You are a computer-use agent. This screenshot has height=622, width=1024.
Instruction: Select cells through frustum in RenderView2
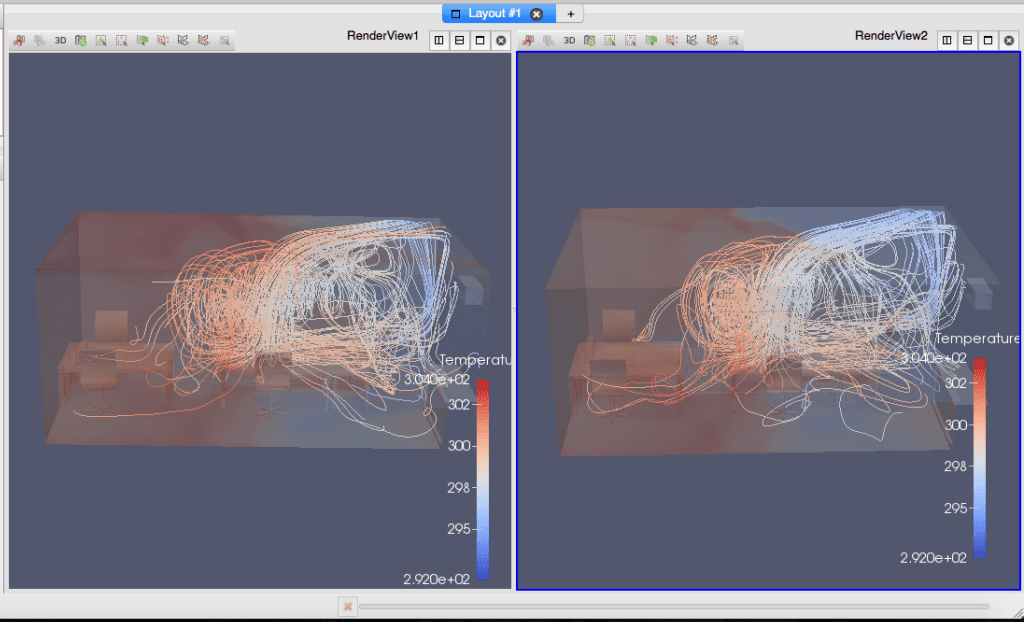point(652,40)
